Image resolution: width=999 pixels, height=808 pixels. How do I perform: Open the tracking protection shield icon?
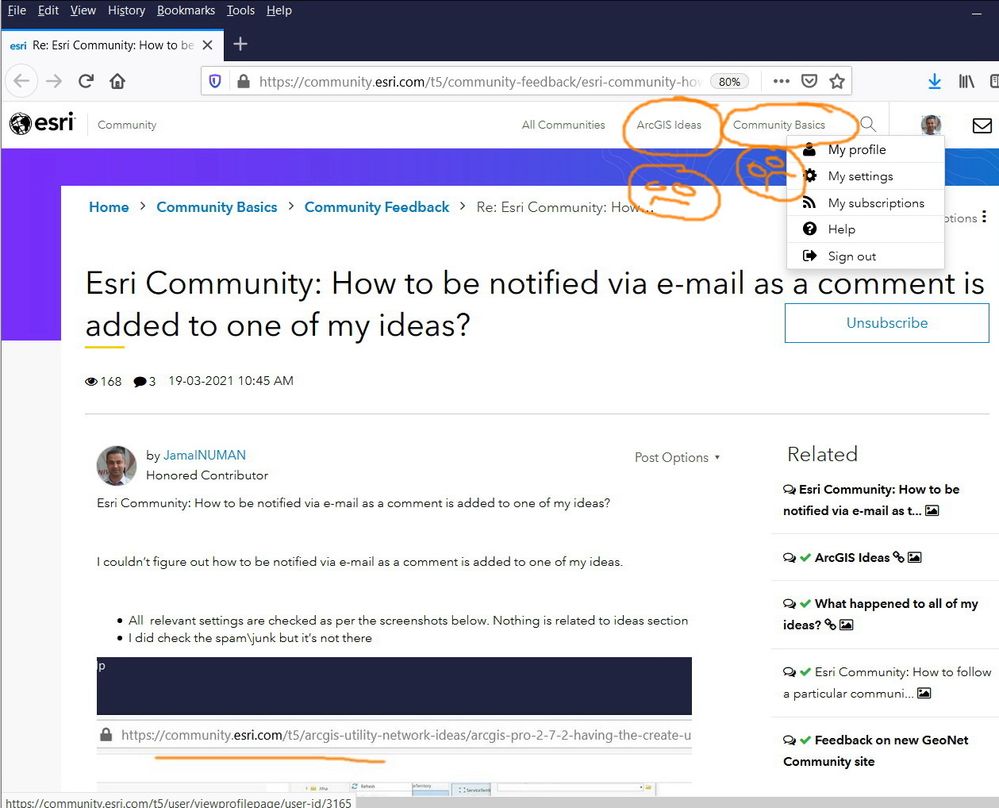(215, 82)
